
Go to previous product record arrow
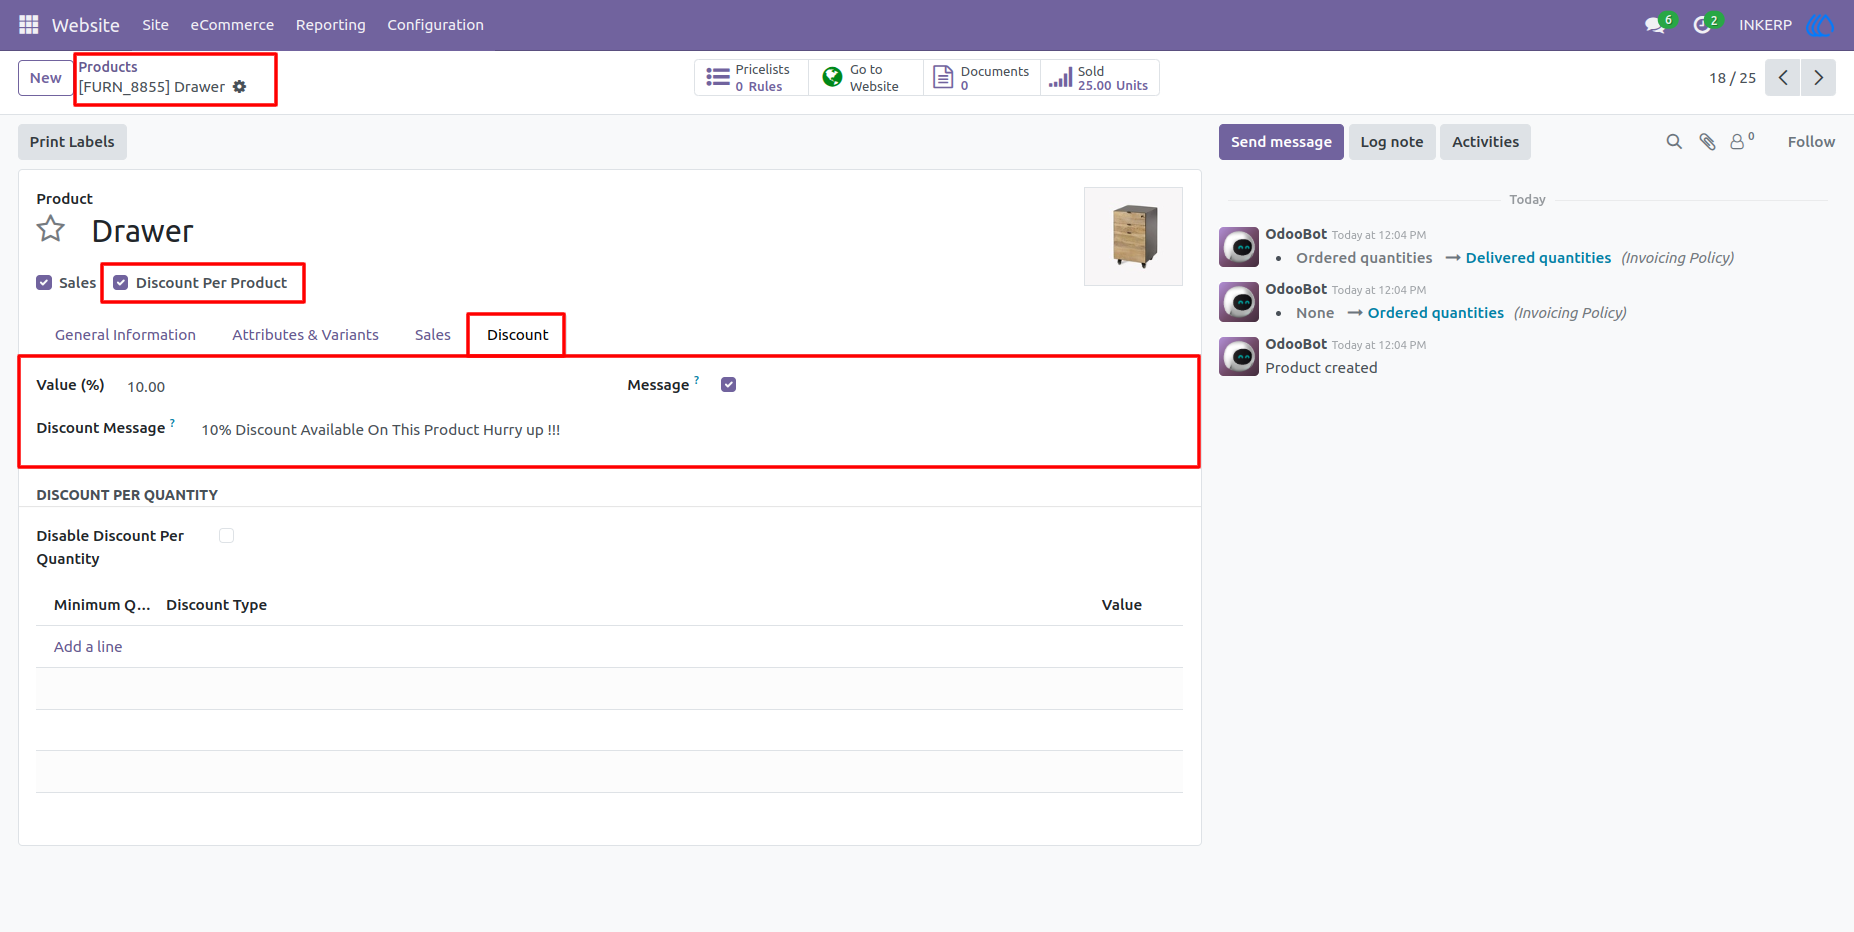pyautogui.click(x=1783, y=78)
